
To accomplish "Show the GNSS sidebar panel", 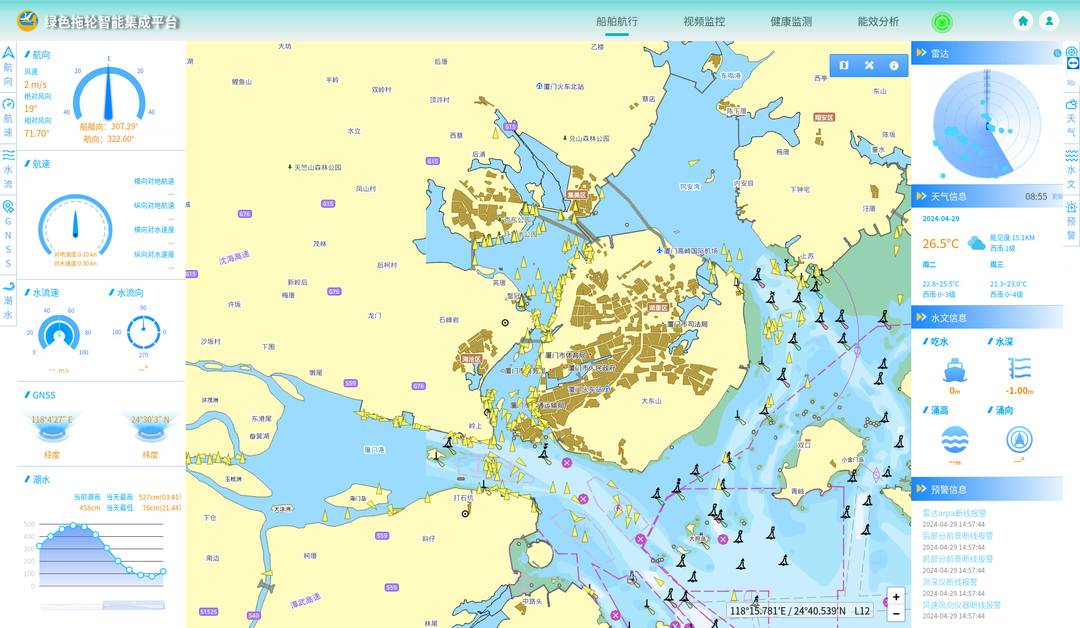I will click(8, 235).
